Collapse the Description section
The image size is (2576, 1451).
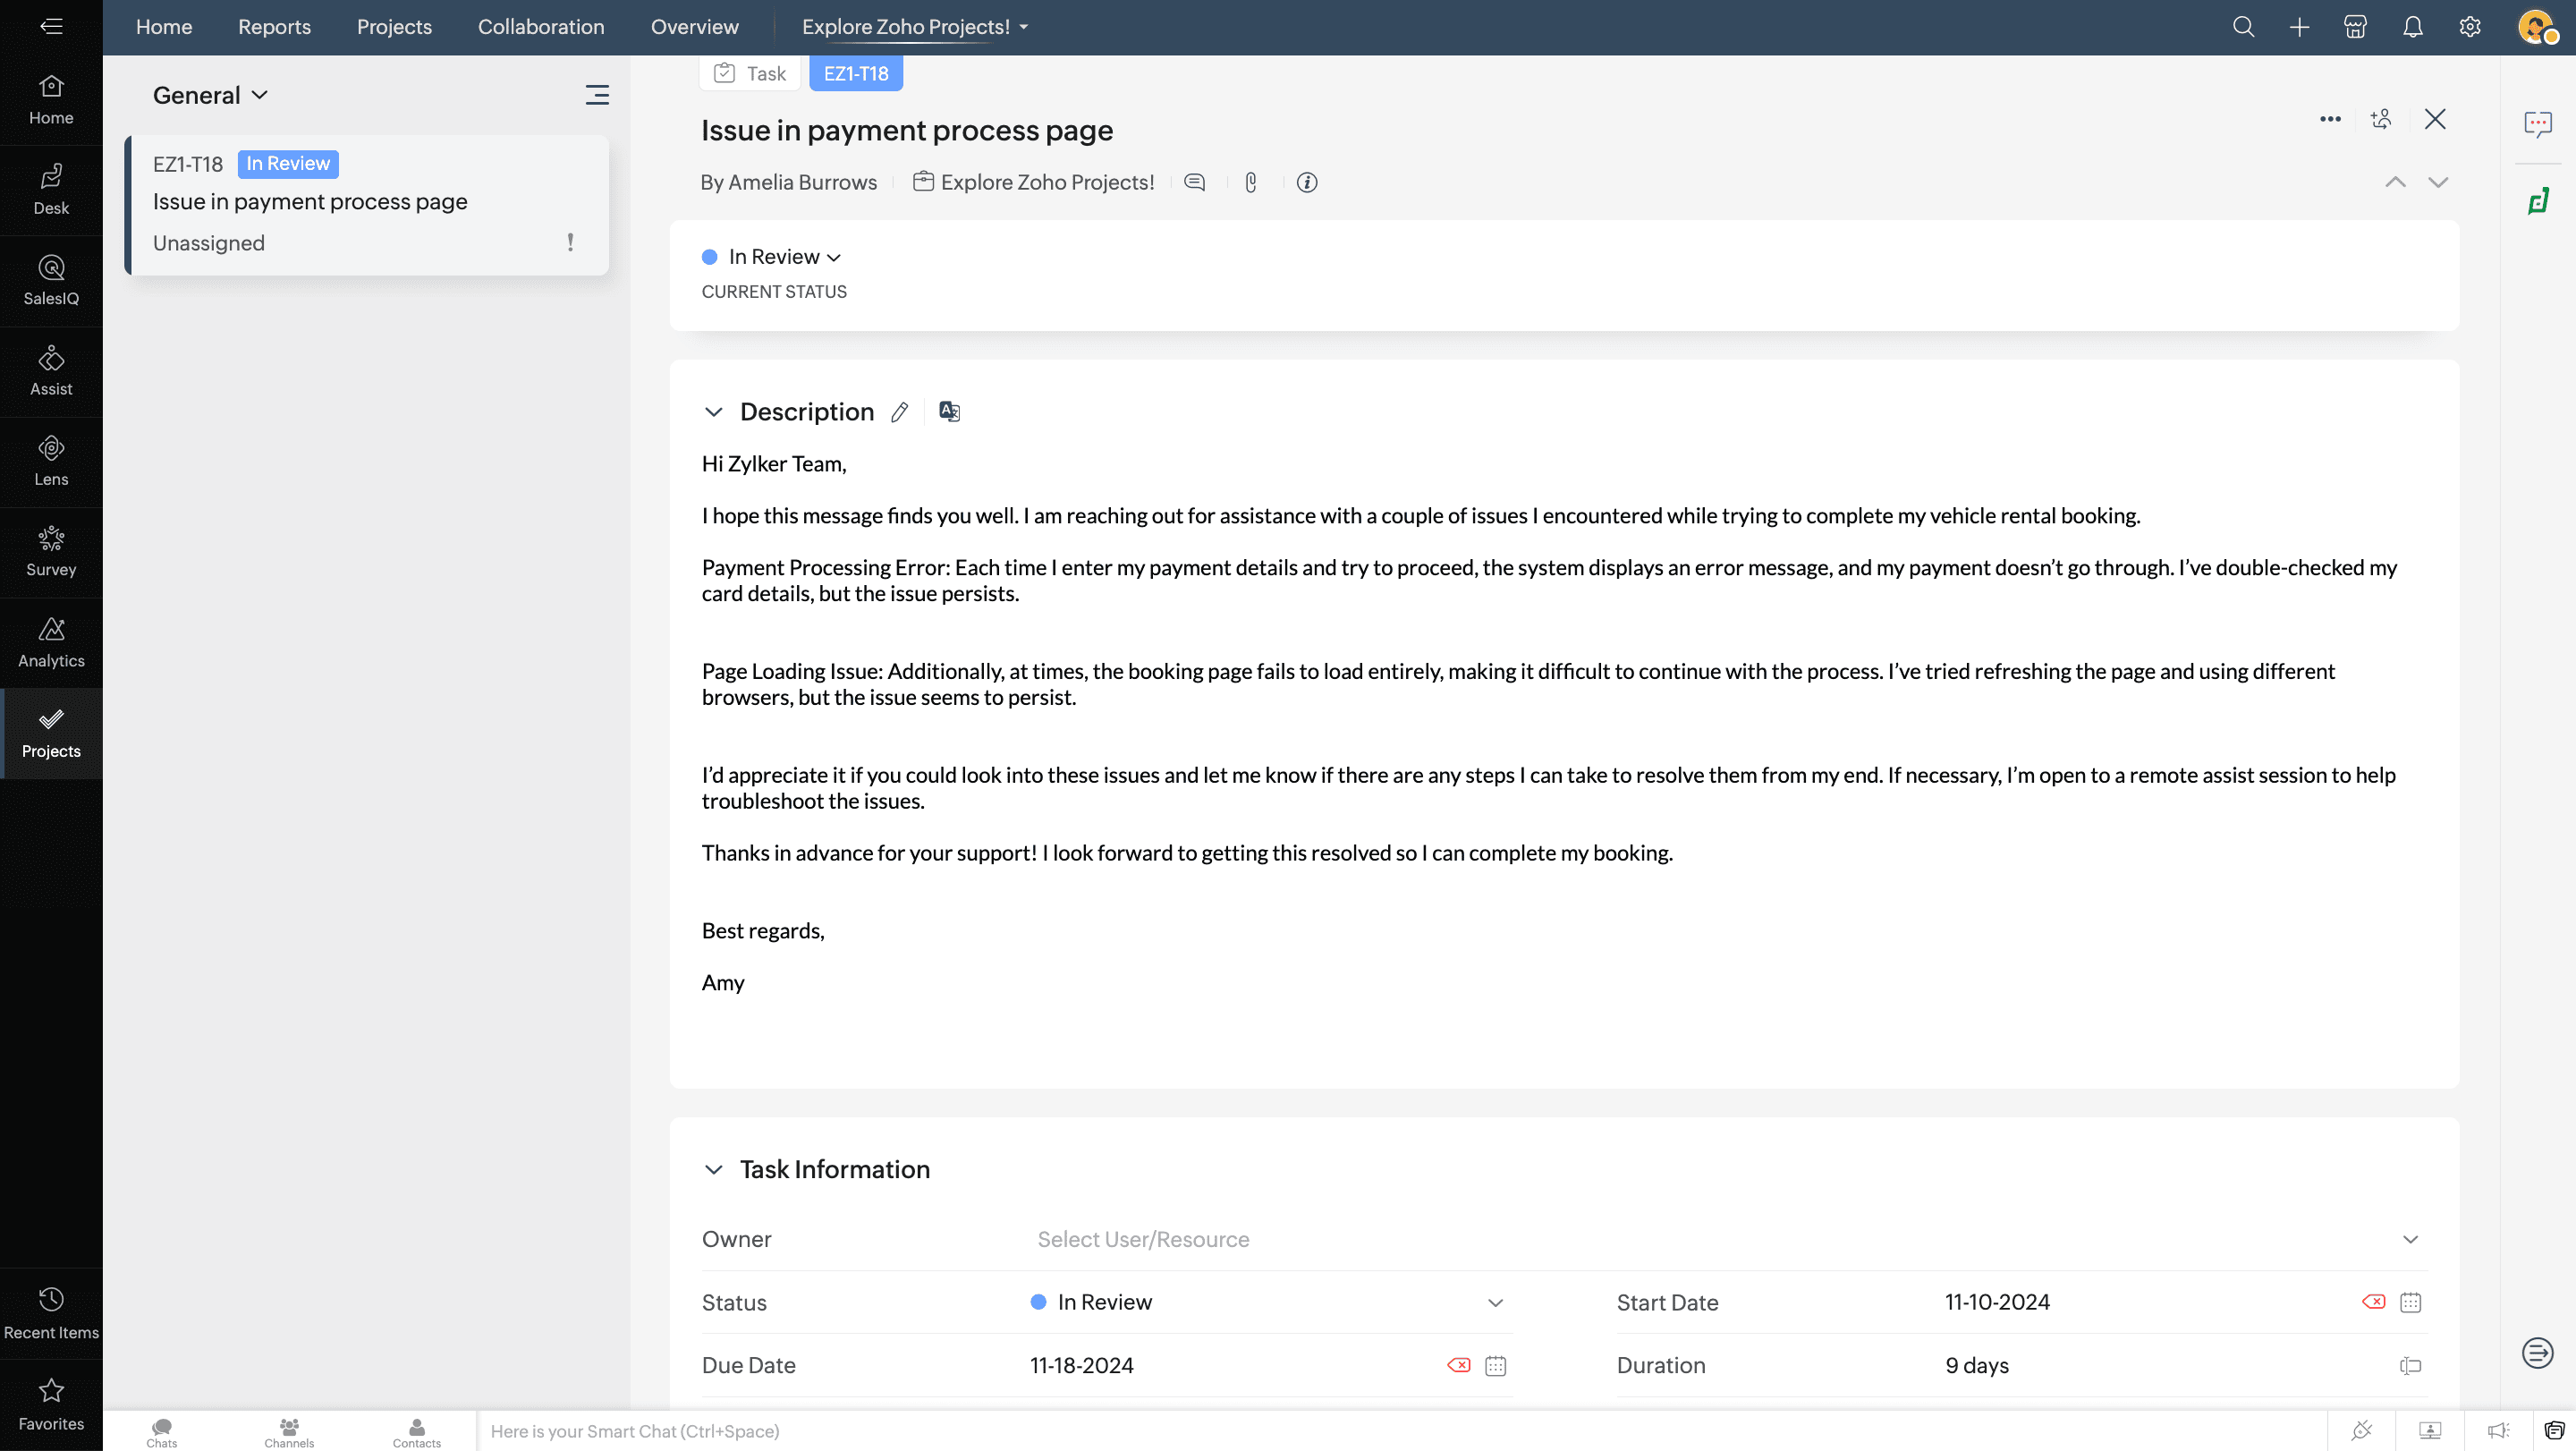click(713, 412)
